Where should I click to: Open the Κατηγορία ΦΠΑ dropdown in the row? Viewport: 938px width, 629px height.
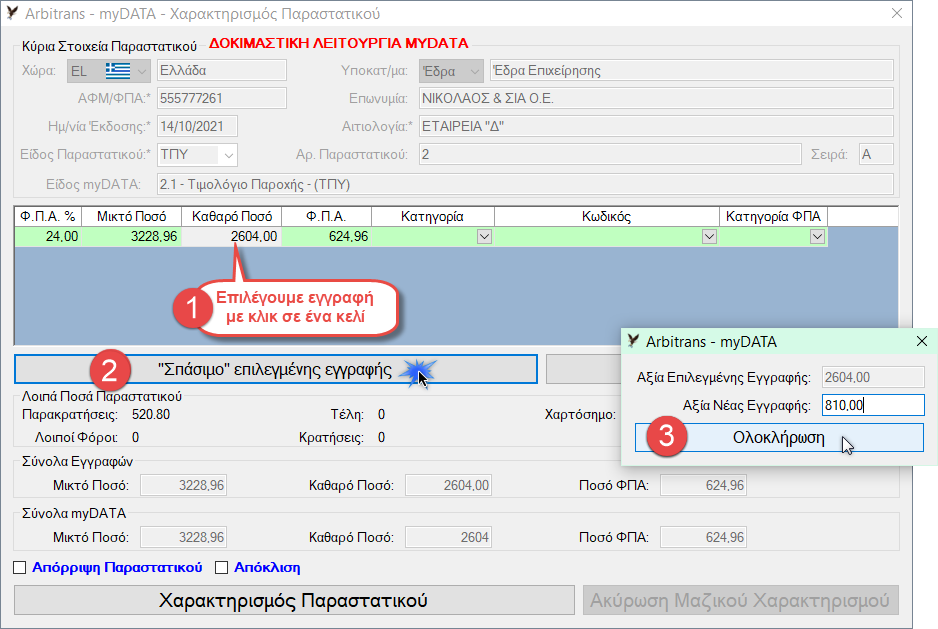coord(817,236)
